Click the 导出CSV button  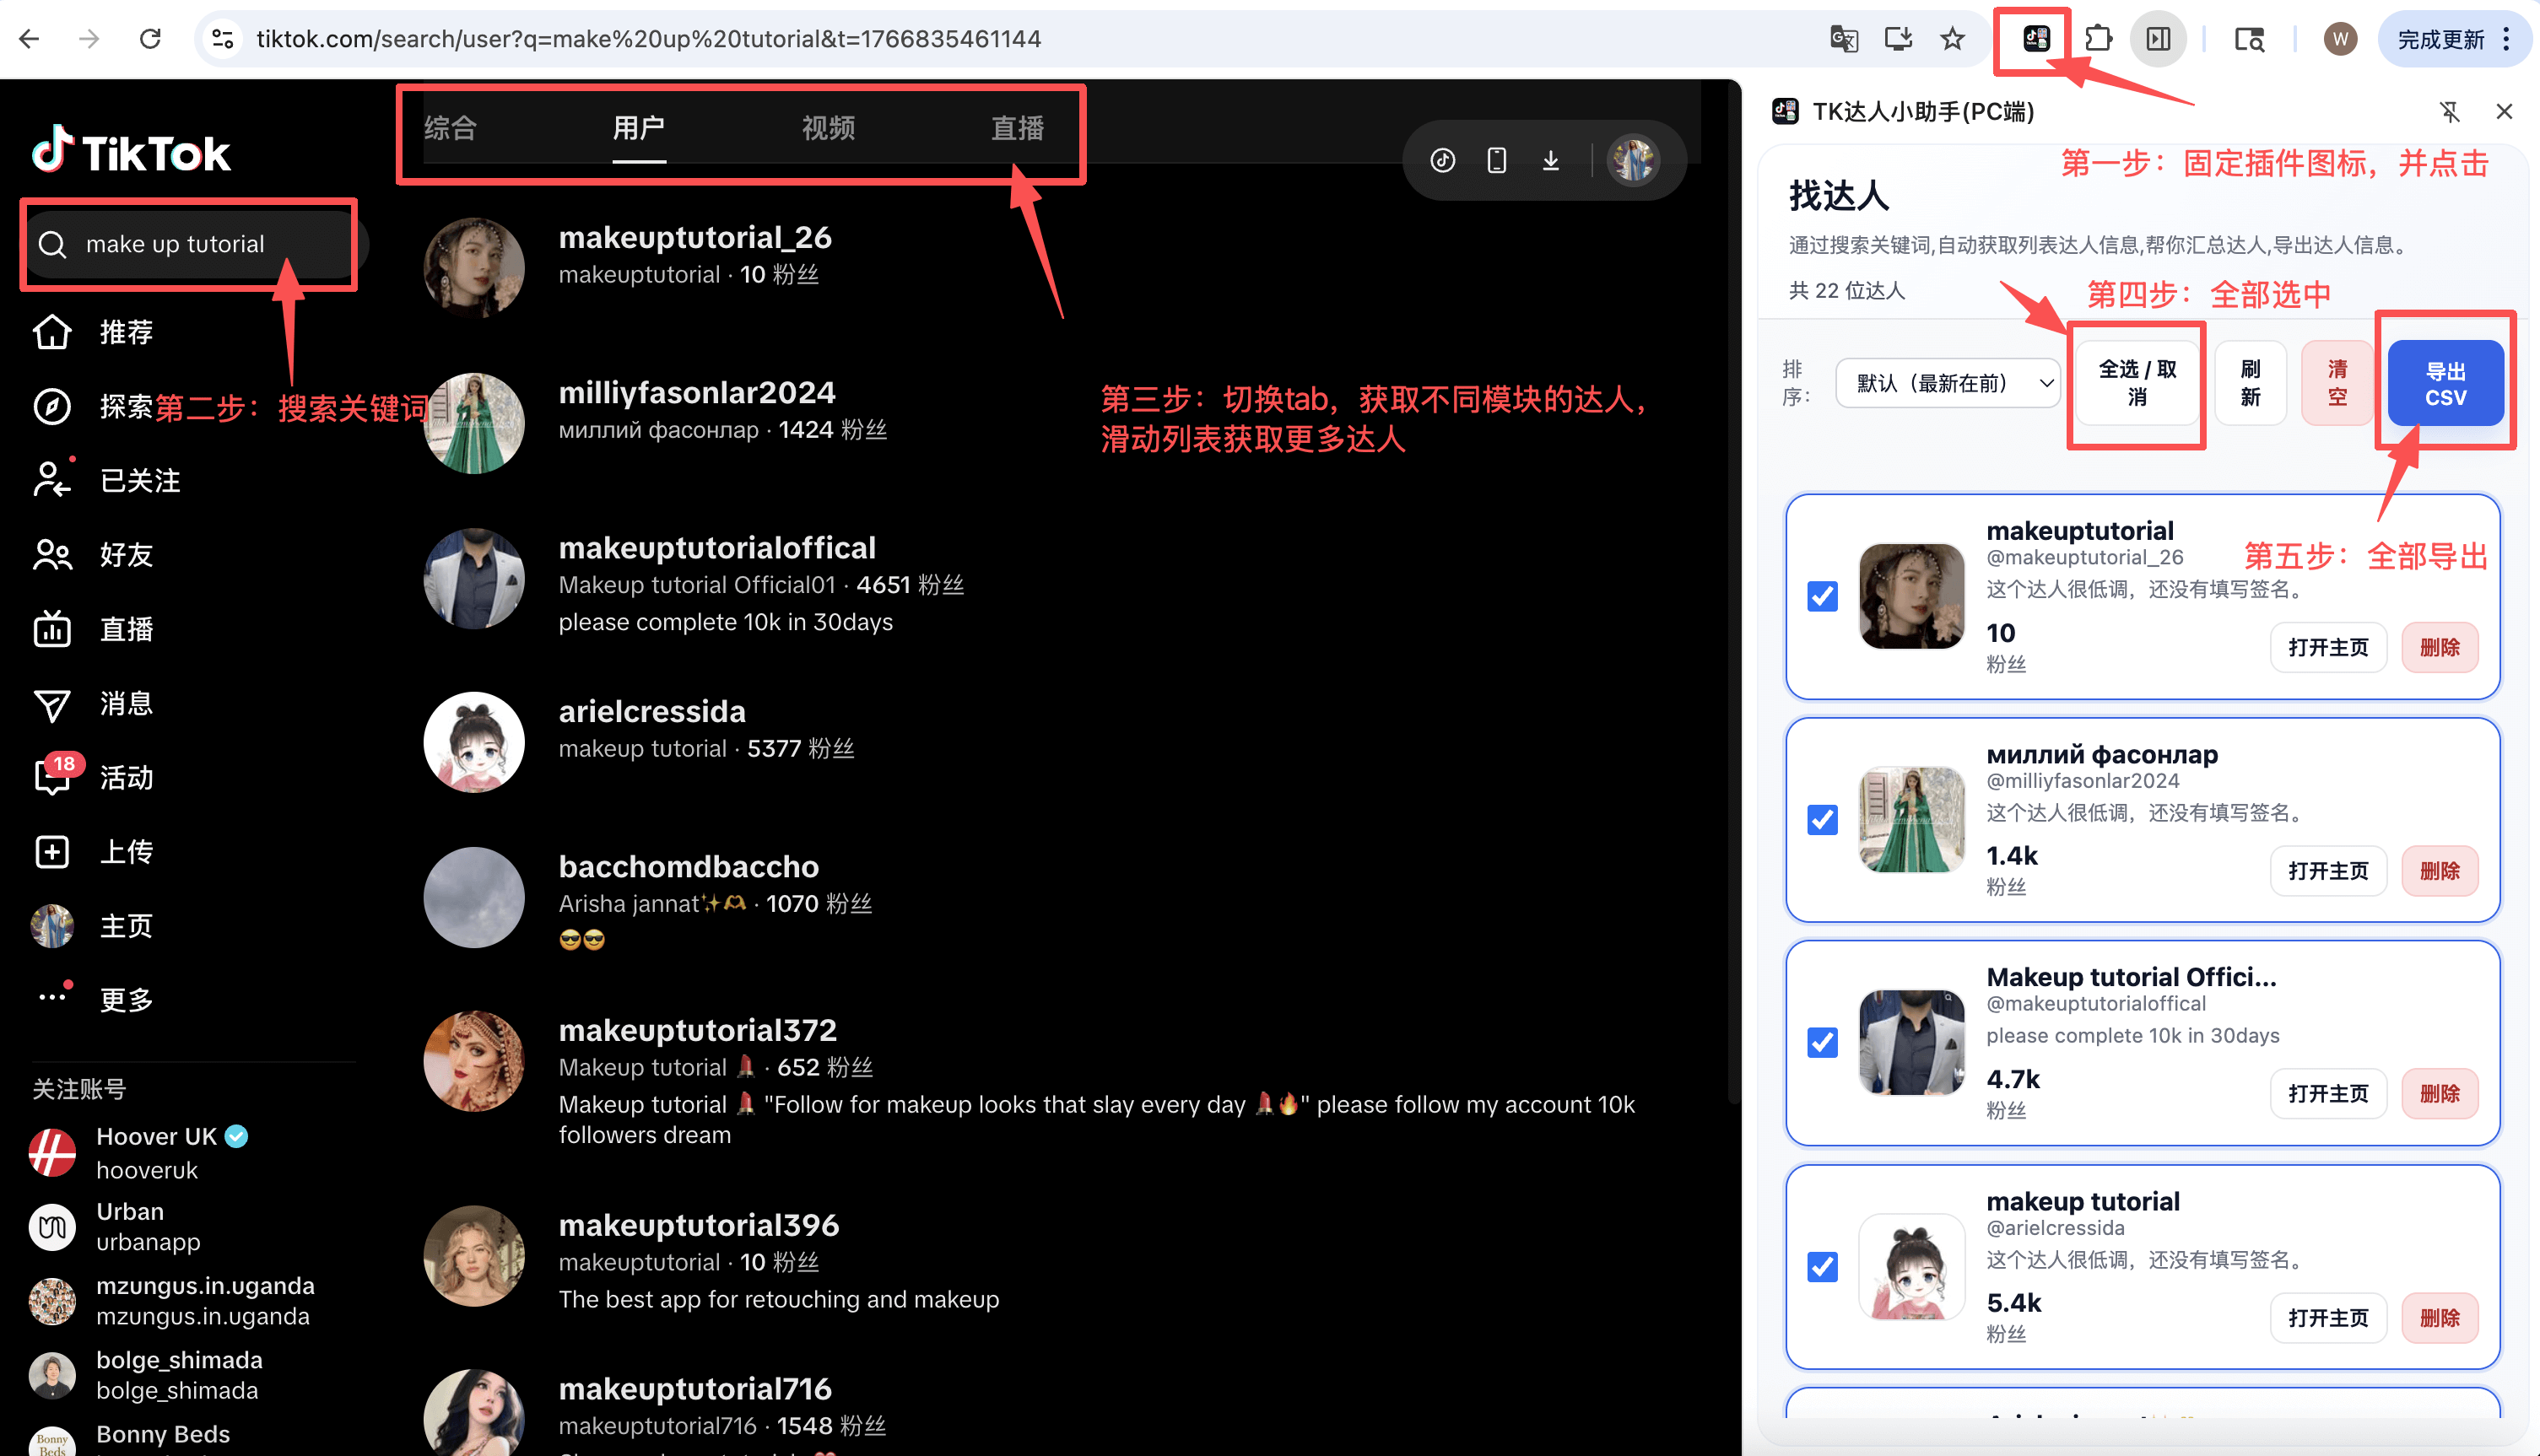point(2445,382)
